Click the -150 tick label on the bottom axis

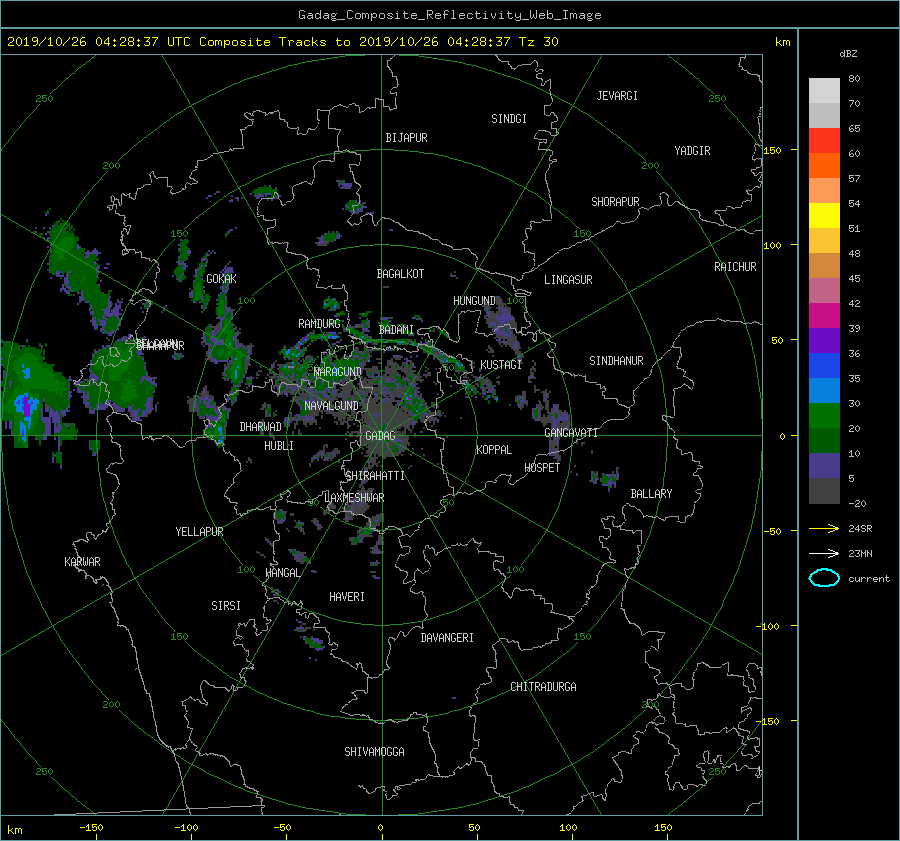91,828
